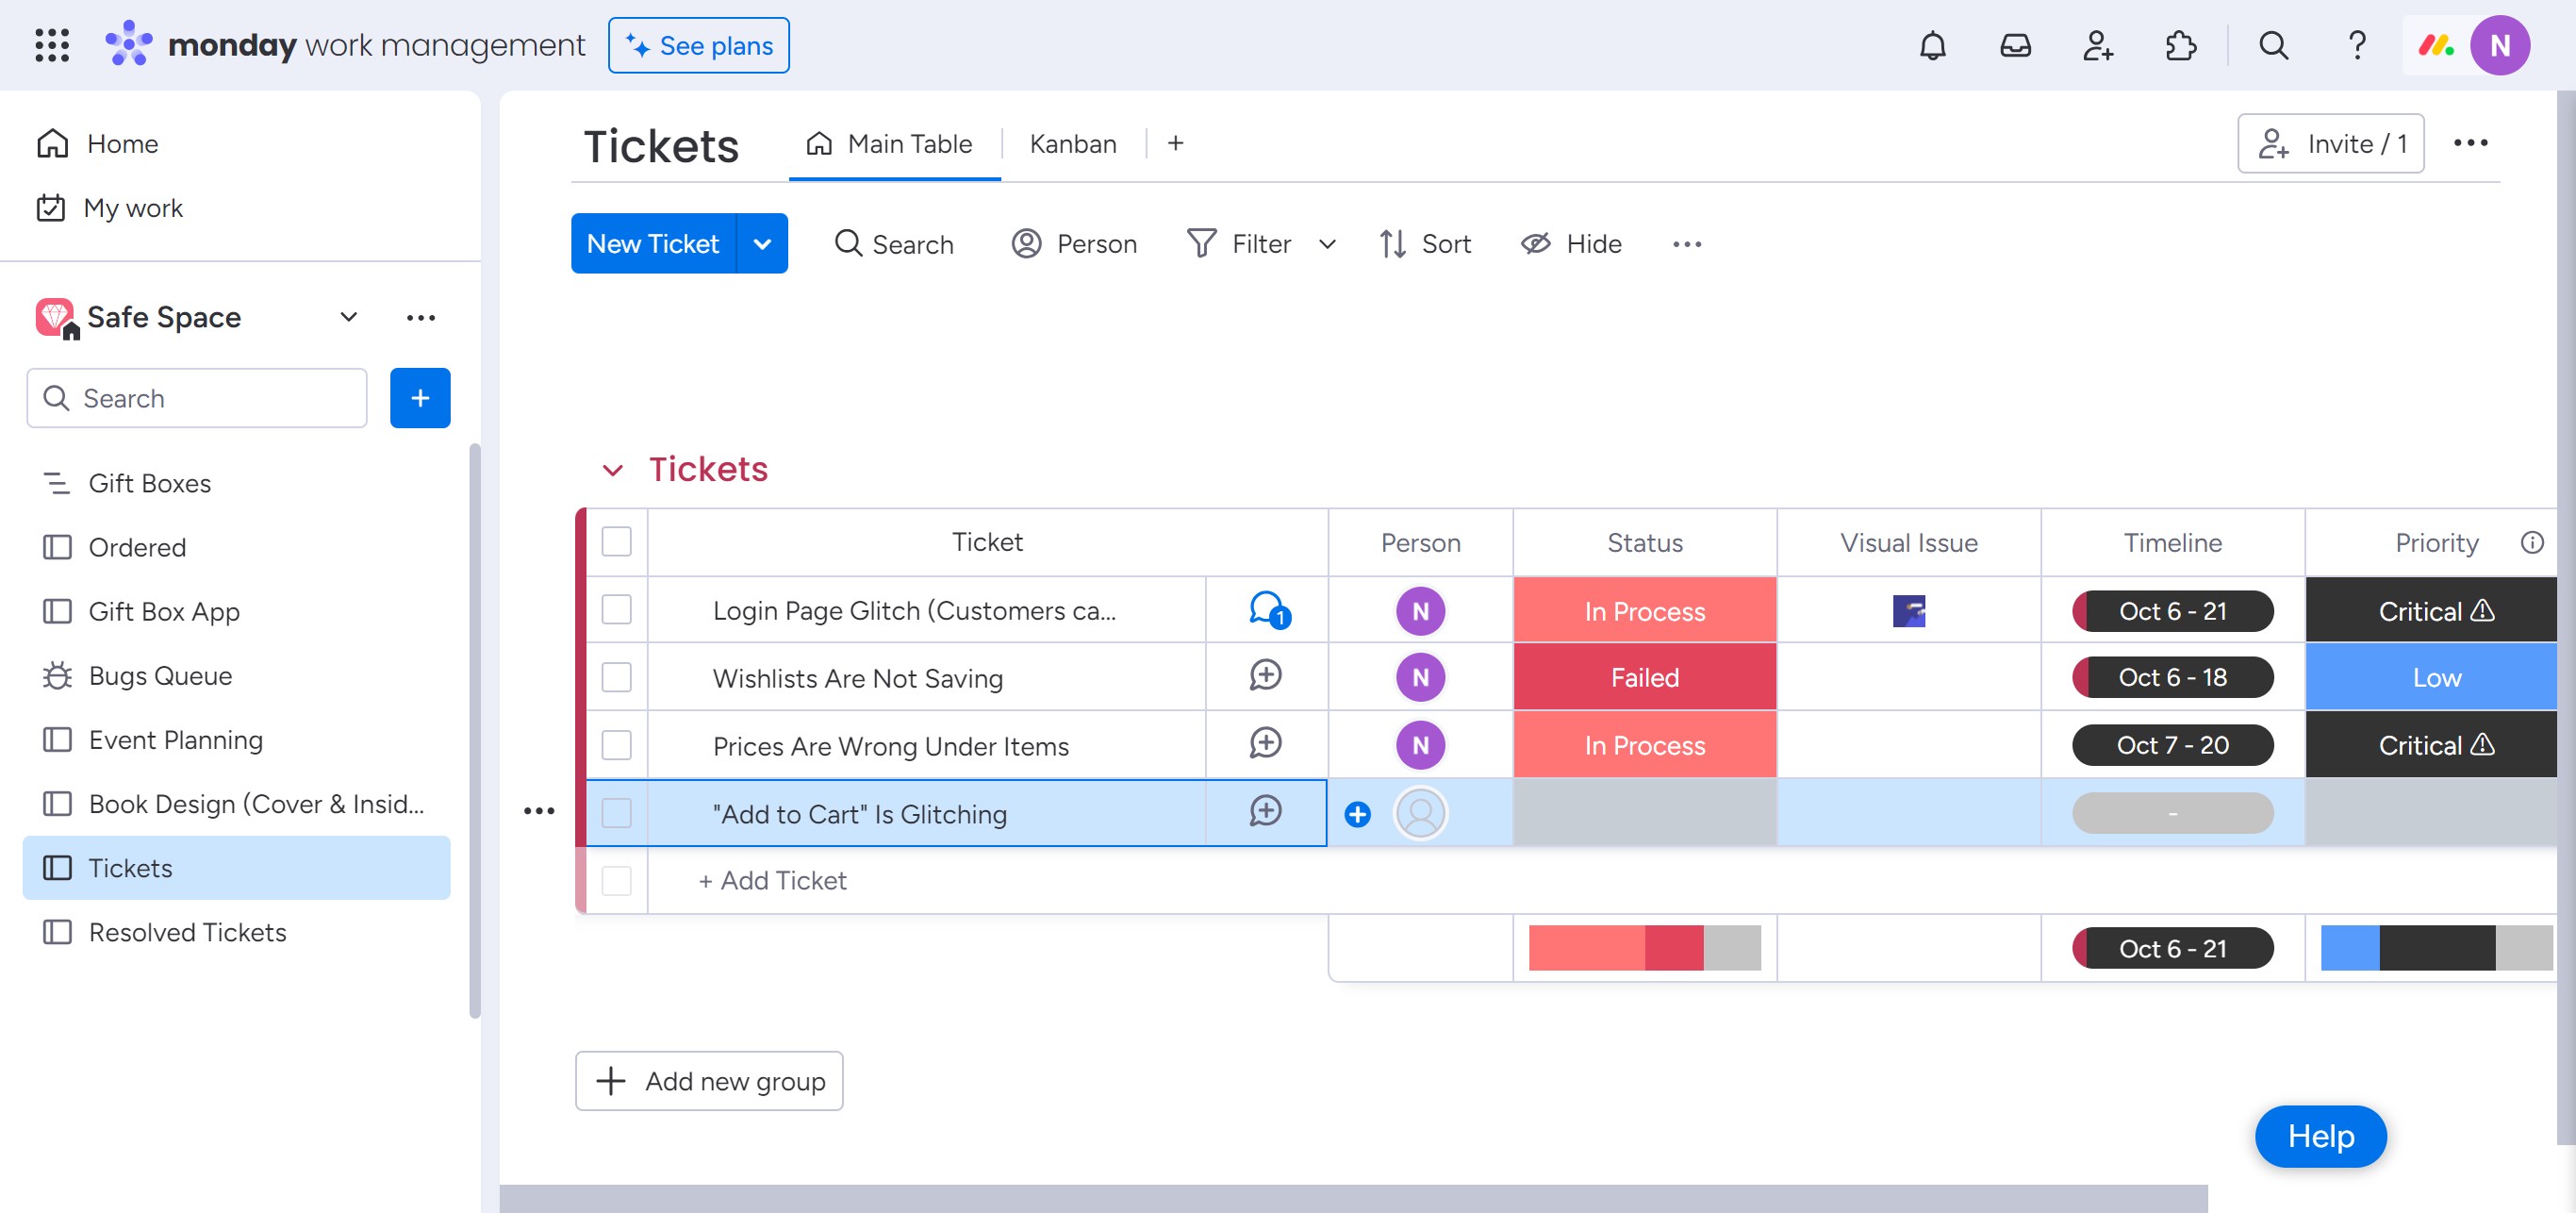Open the apps grid switcher menu
Image resolution: width=2576 pixels, height=1213 pixels.
(52, 46)
